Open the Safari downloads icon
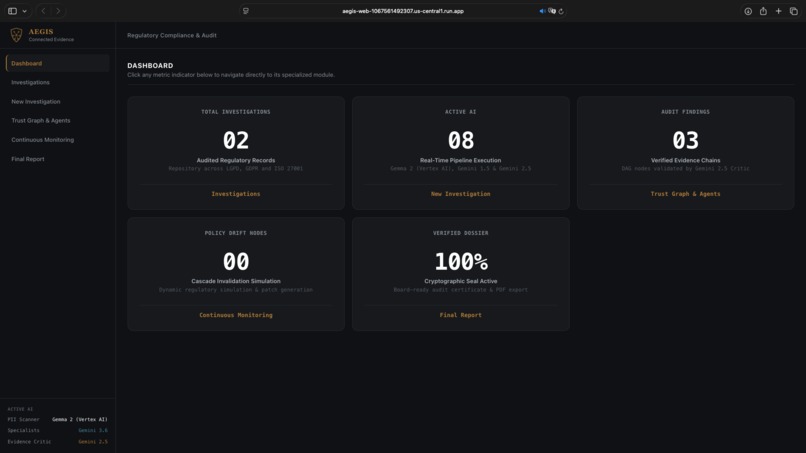Image resolution: width=806 pixels, height=453 pixels. tap(748, 11)
